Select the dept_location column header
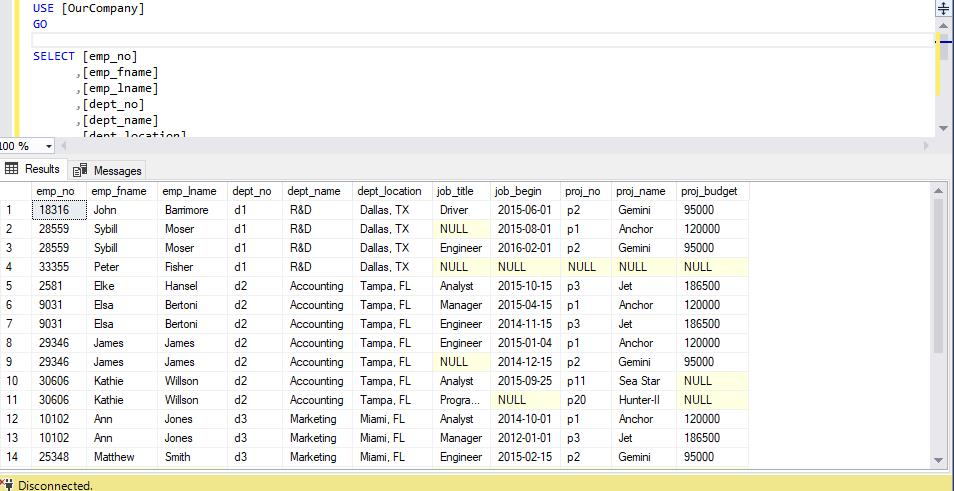This screenshot has width=954, height=491. coord(392,191)
